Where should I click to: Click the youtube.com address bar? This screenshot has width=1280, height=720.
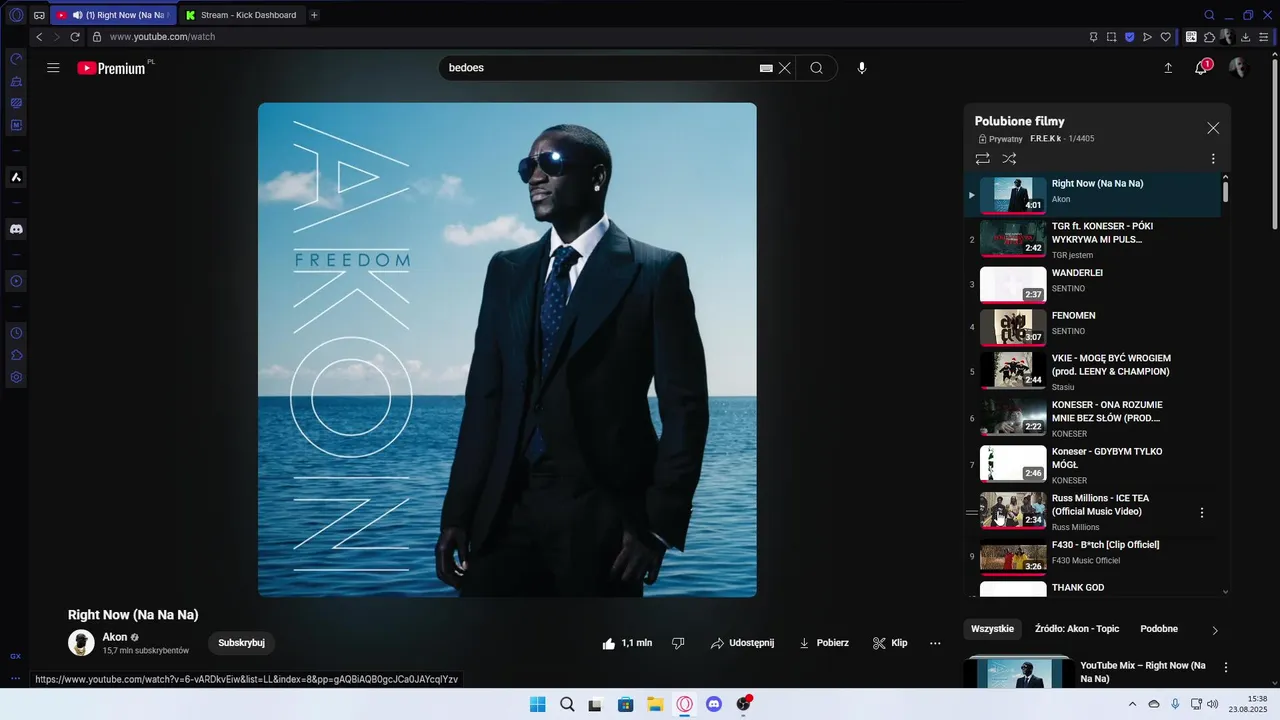[162, 37]
